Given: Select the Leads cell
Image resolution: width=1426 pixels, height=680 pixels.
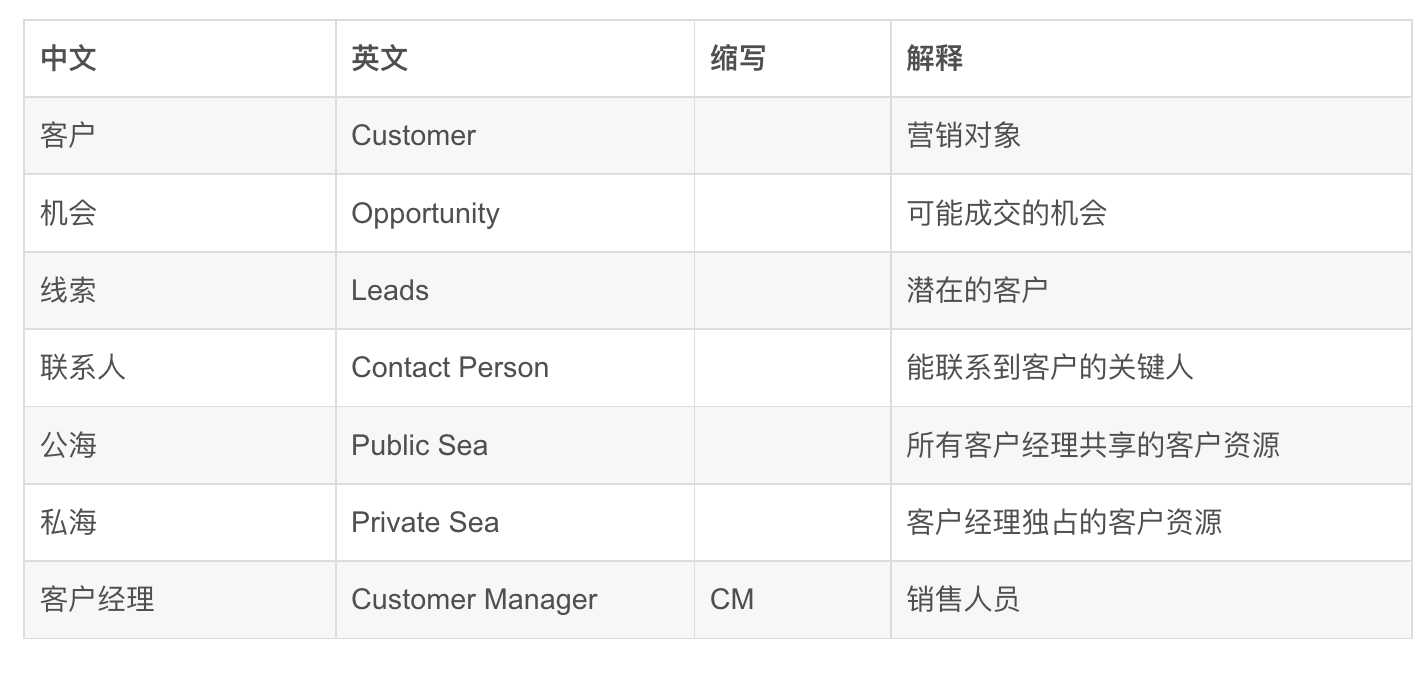Looking at the screenshot, I should (x=515, y=290).
